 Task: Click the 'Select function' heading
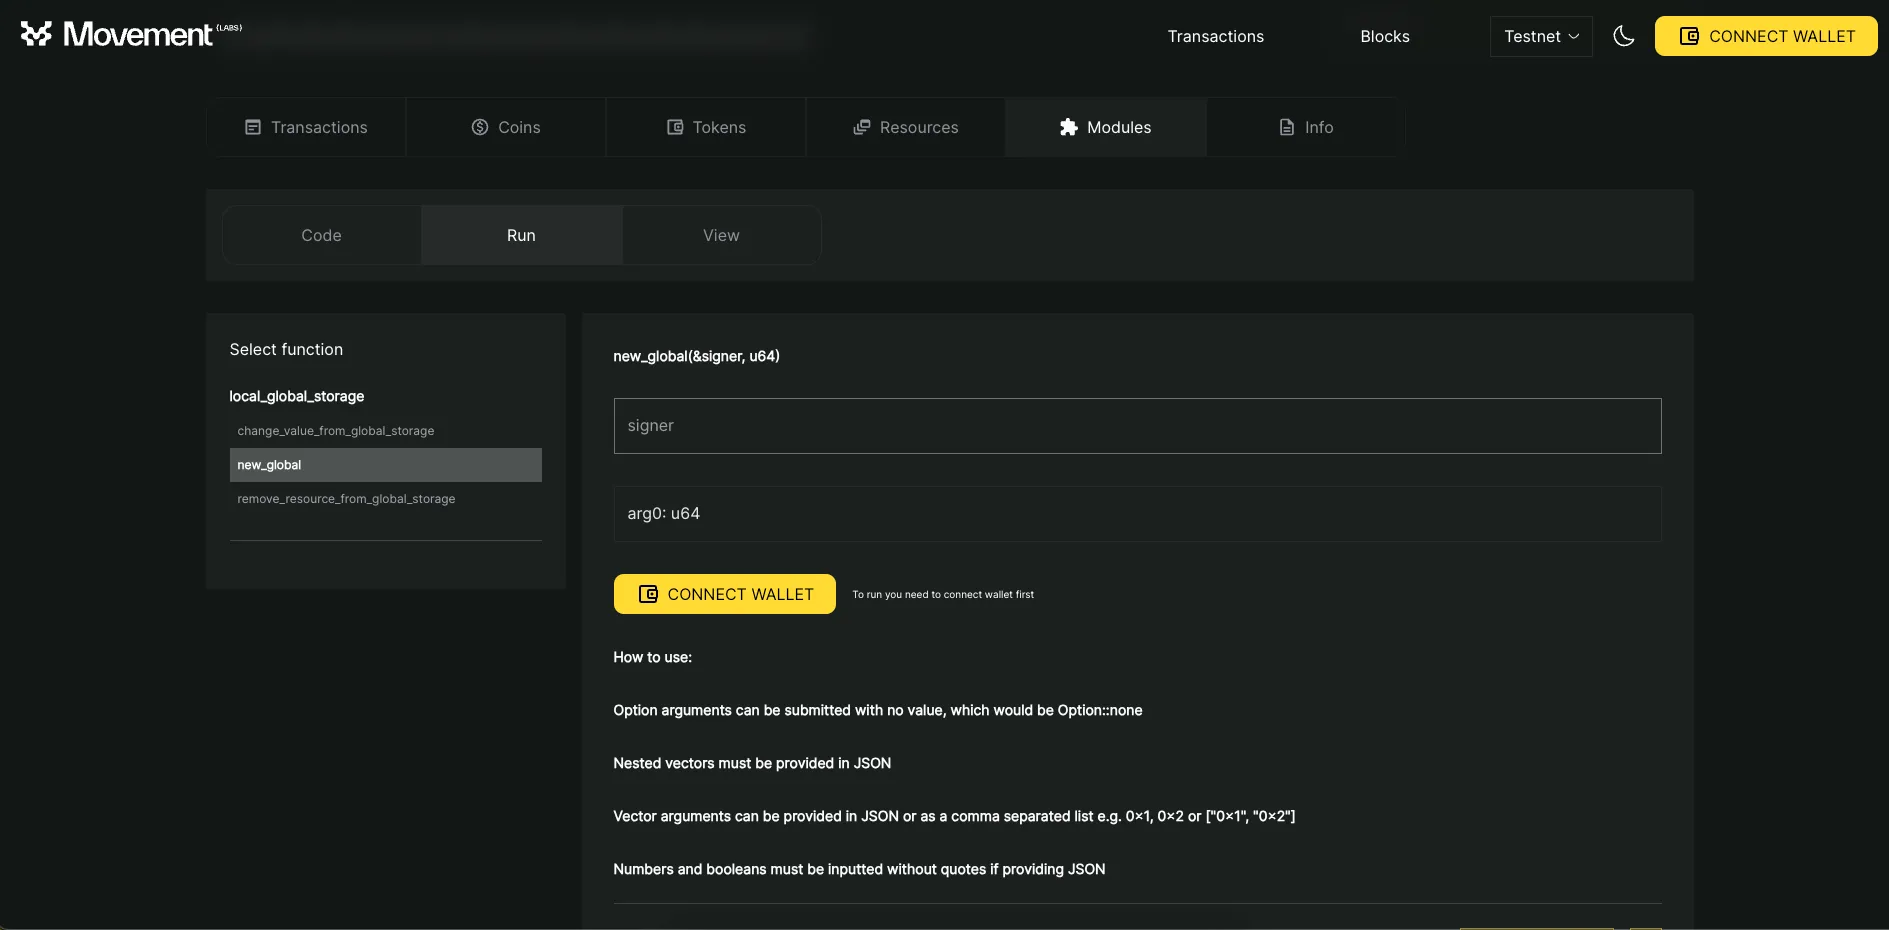286,349
